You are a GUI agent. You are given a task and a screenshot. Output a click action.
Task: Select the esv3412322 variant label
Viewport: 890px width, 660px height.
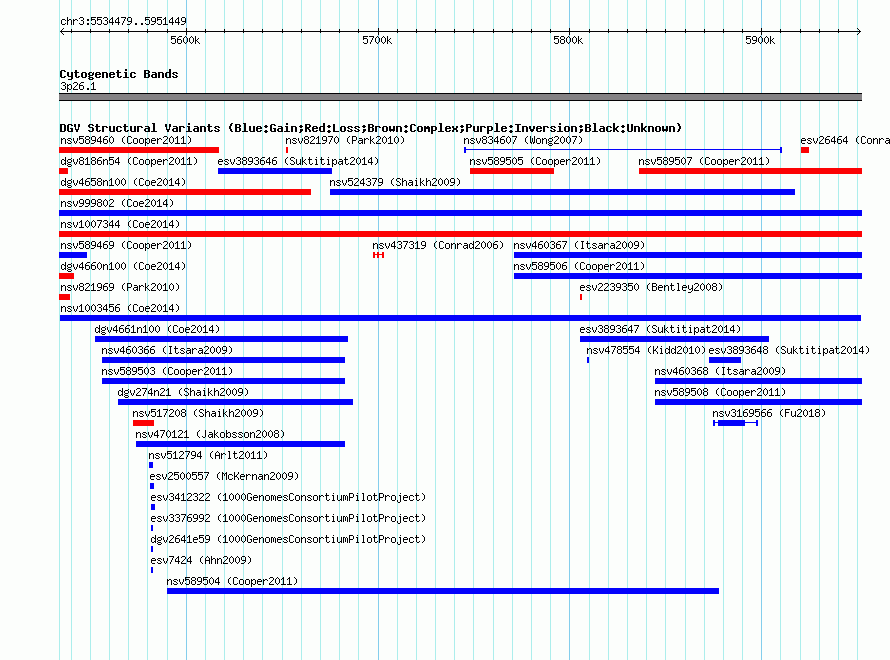288,497
